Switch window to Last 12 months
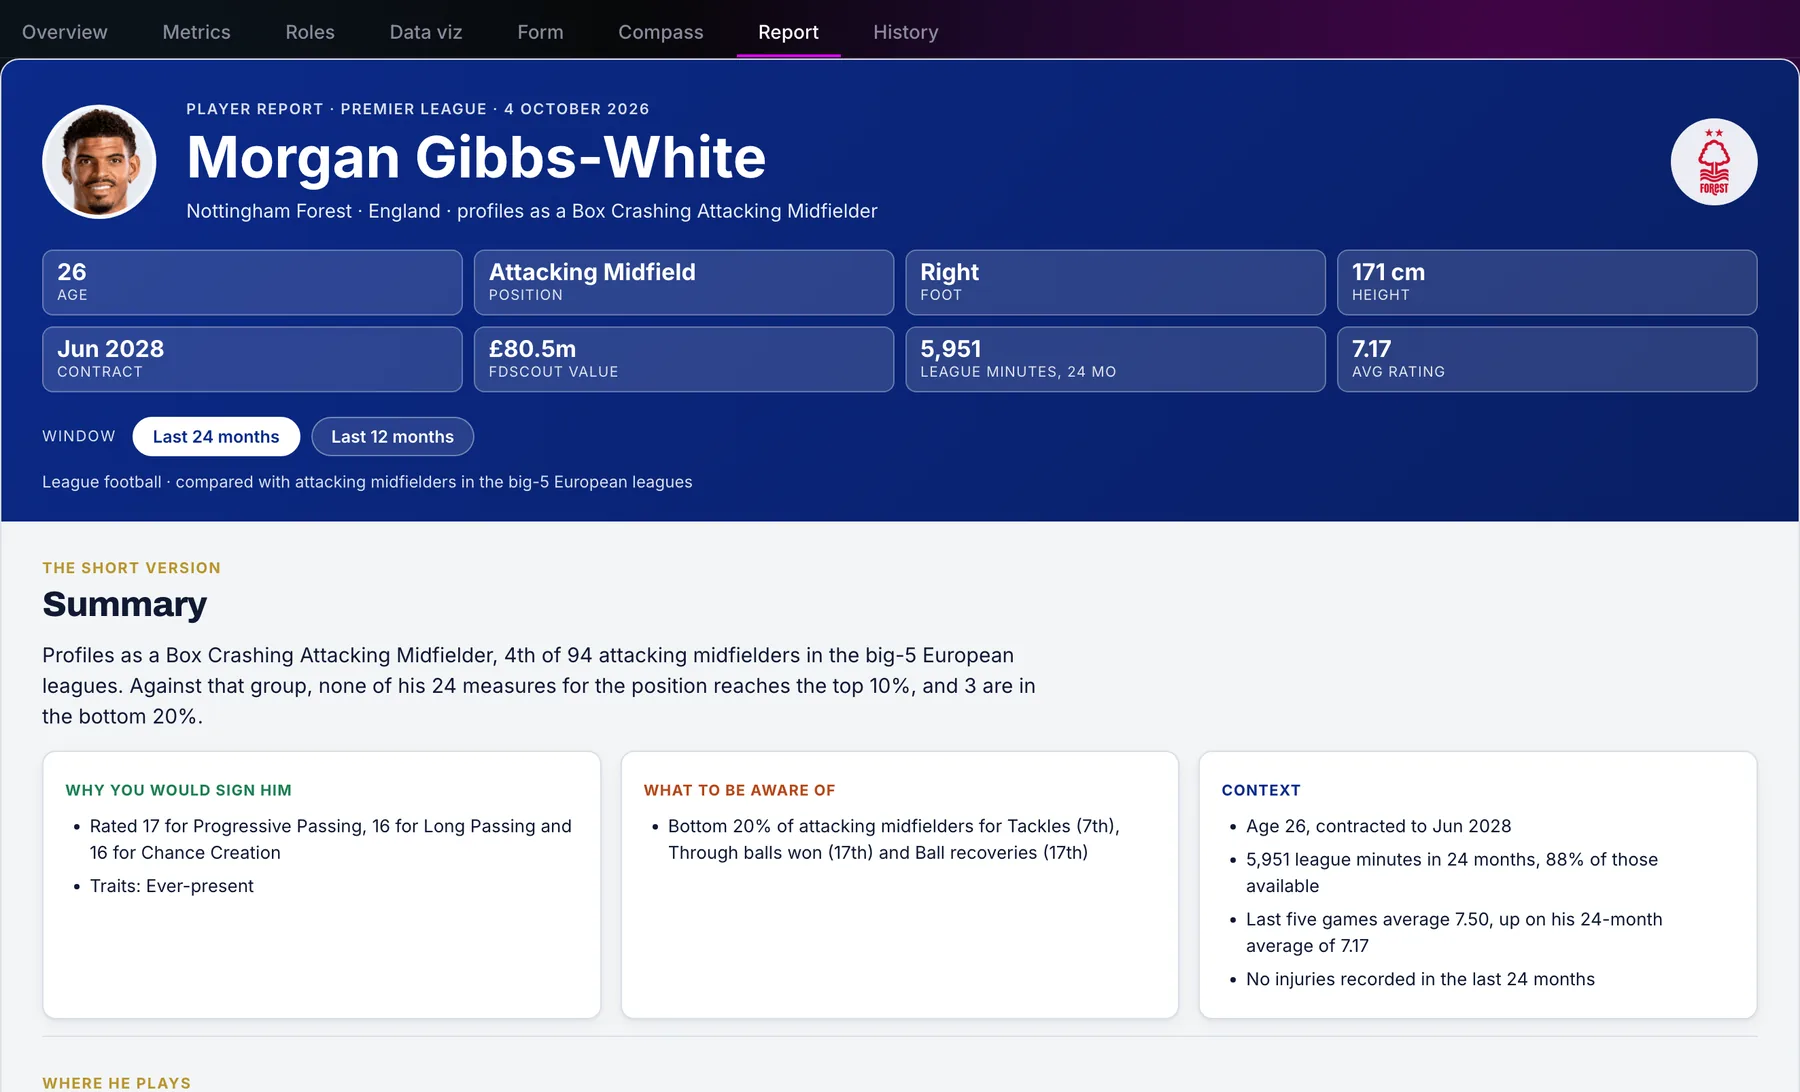 (393, 437)
